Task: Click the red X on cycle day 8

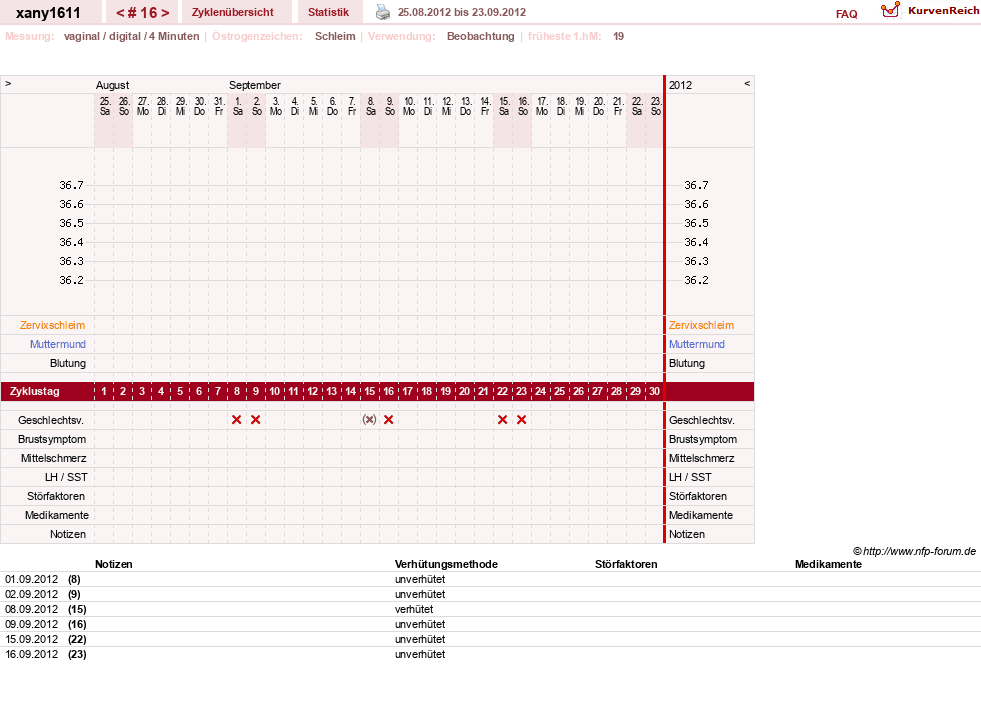Action: click(x=236, y=420)
